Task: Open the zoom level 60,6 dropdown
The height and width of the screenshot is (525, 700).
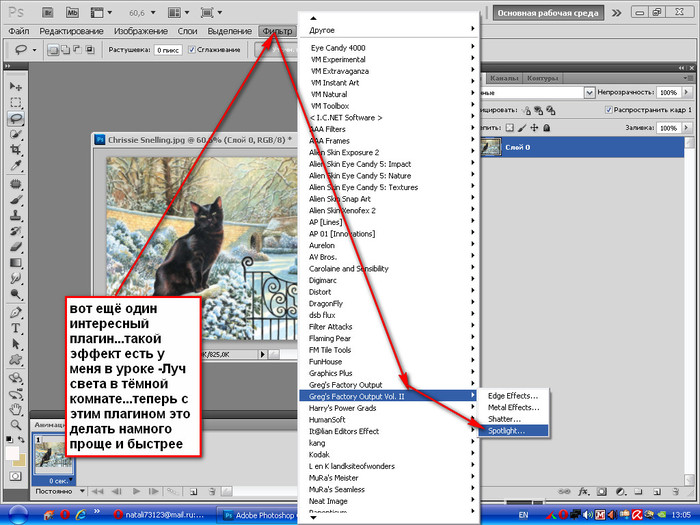Action: 153,13
